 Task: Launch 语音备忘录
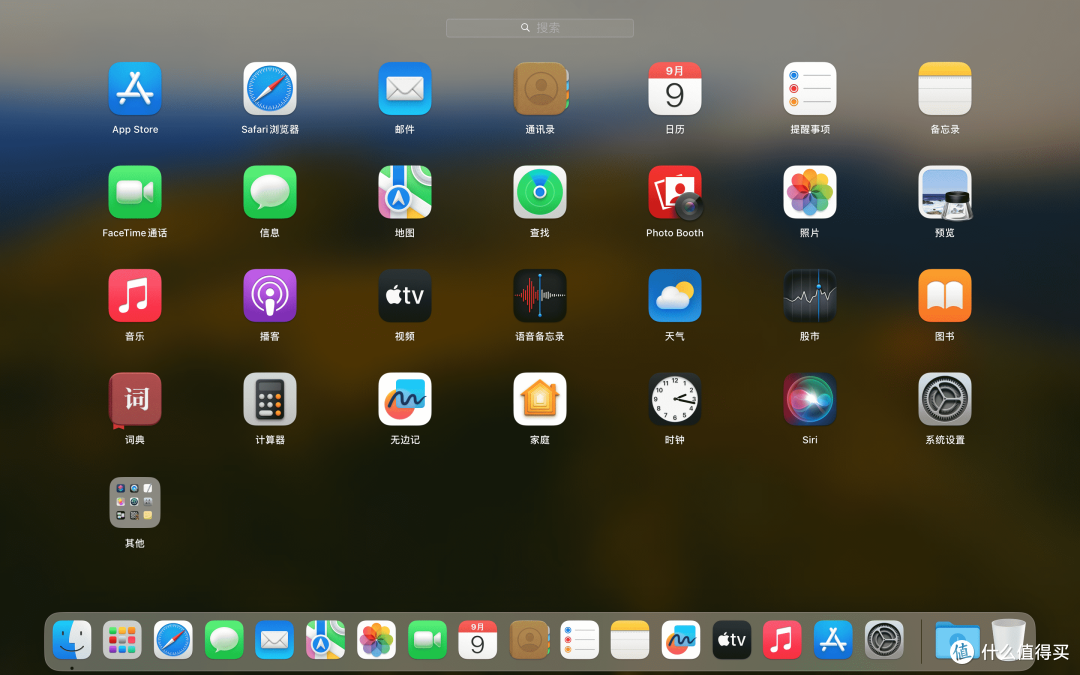[x=540, y=295]
